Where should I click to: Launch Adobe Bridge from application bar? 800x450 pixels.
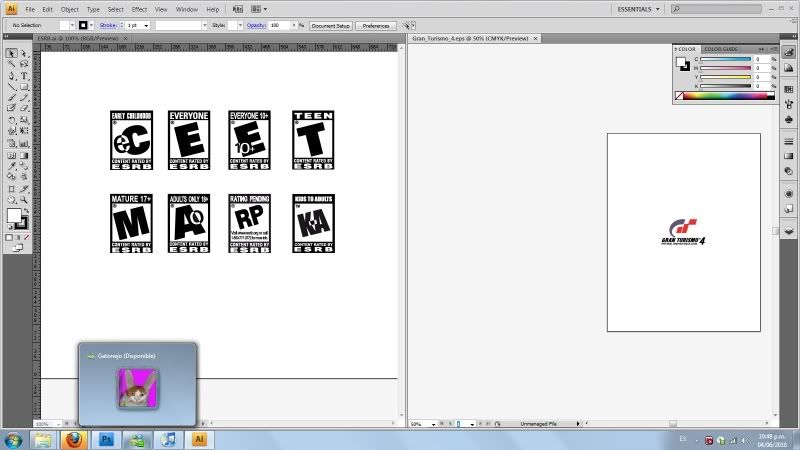pyautogui.click(x=238, y=9)
